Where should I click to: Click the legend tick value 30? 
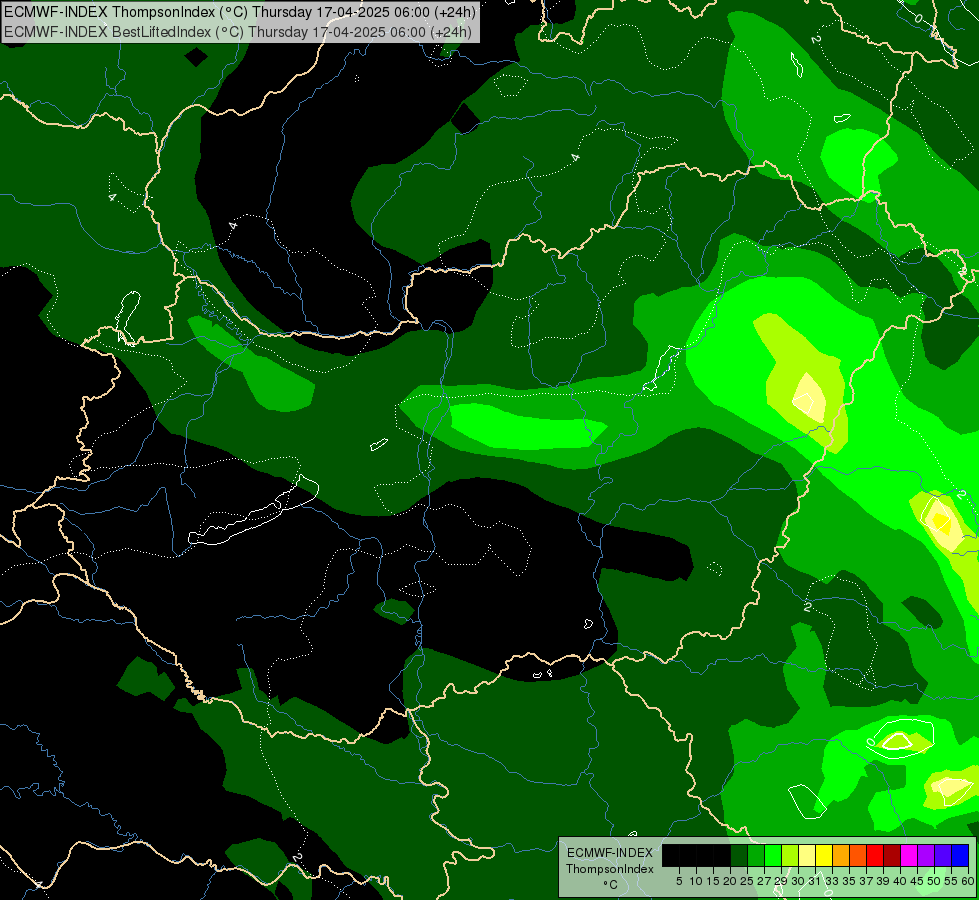799,881
